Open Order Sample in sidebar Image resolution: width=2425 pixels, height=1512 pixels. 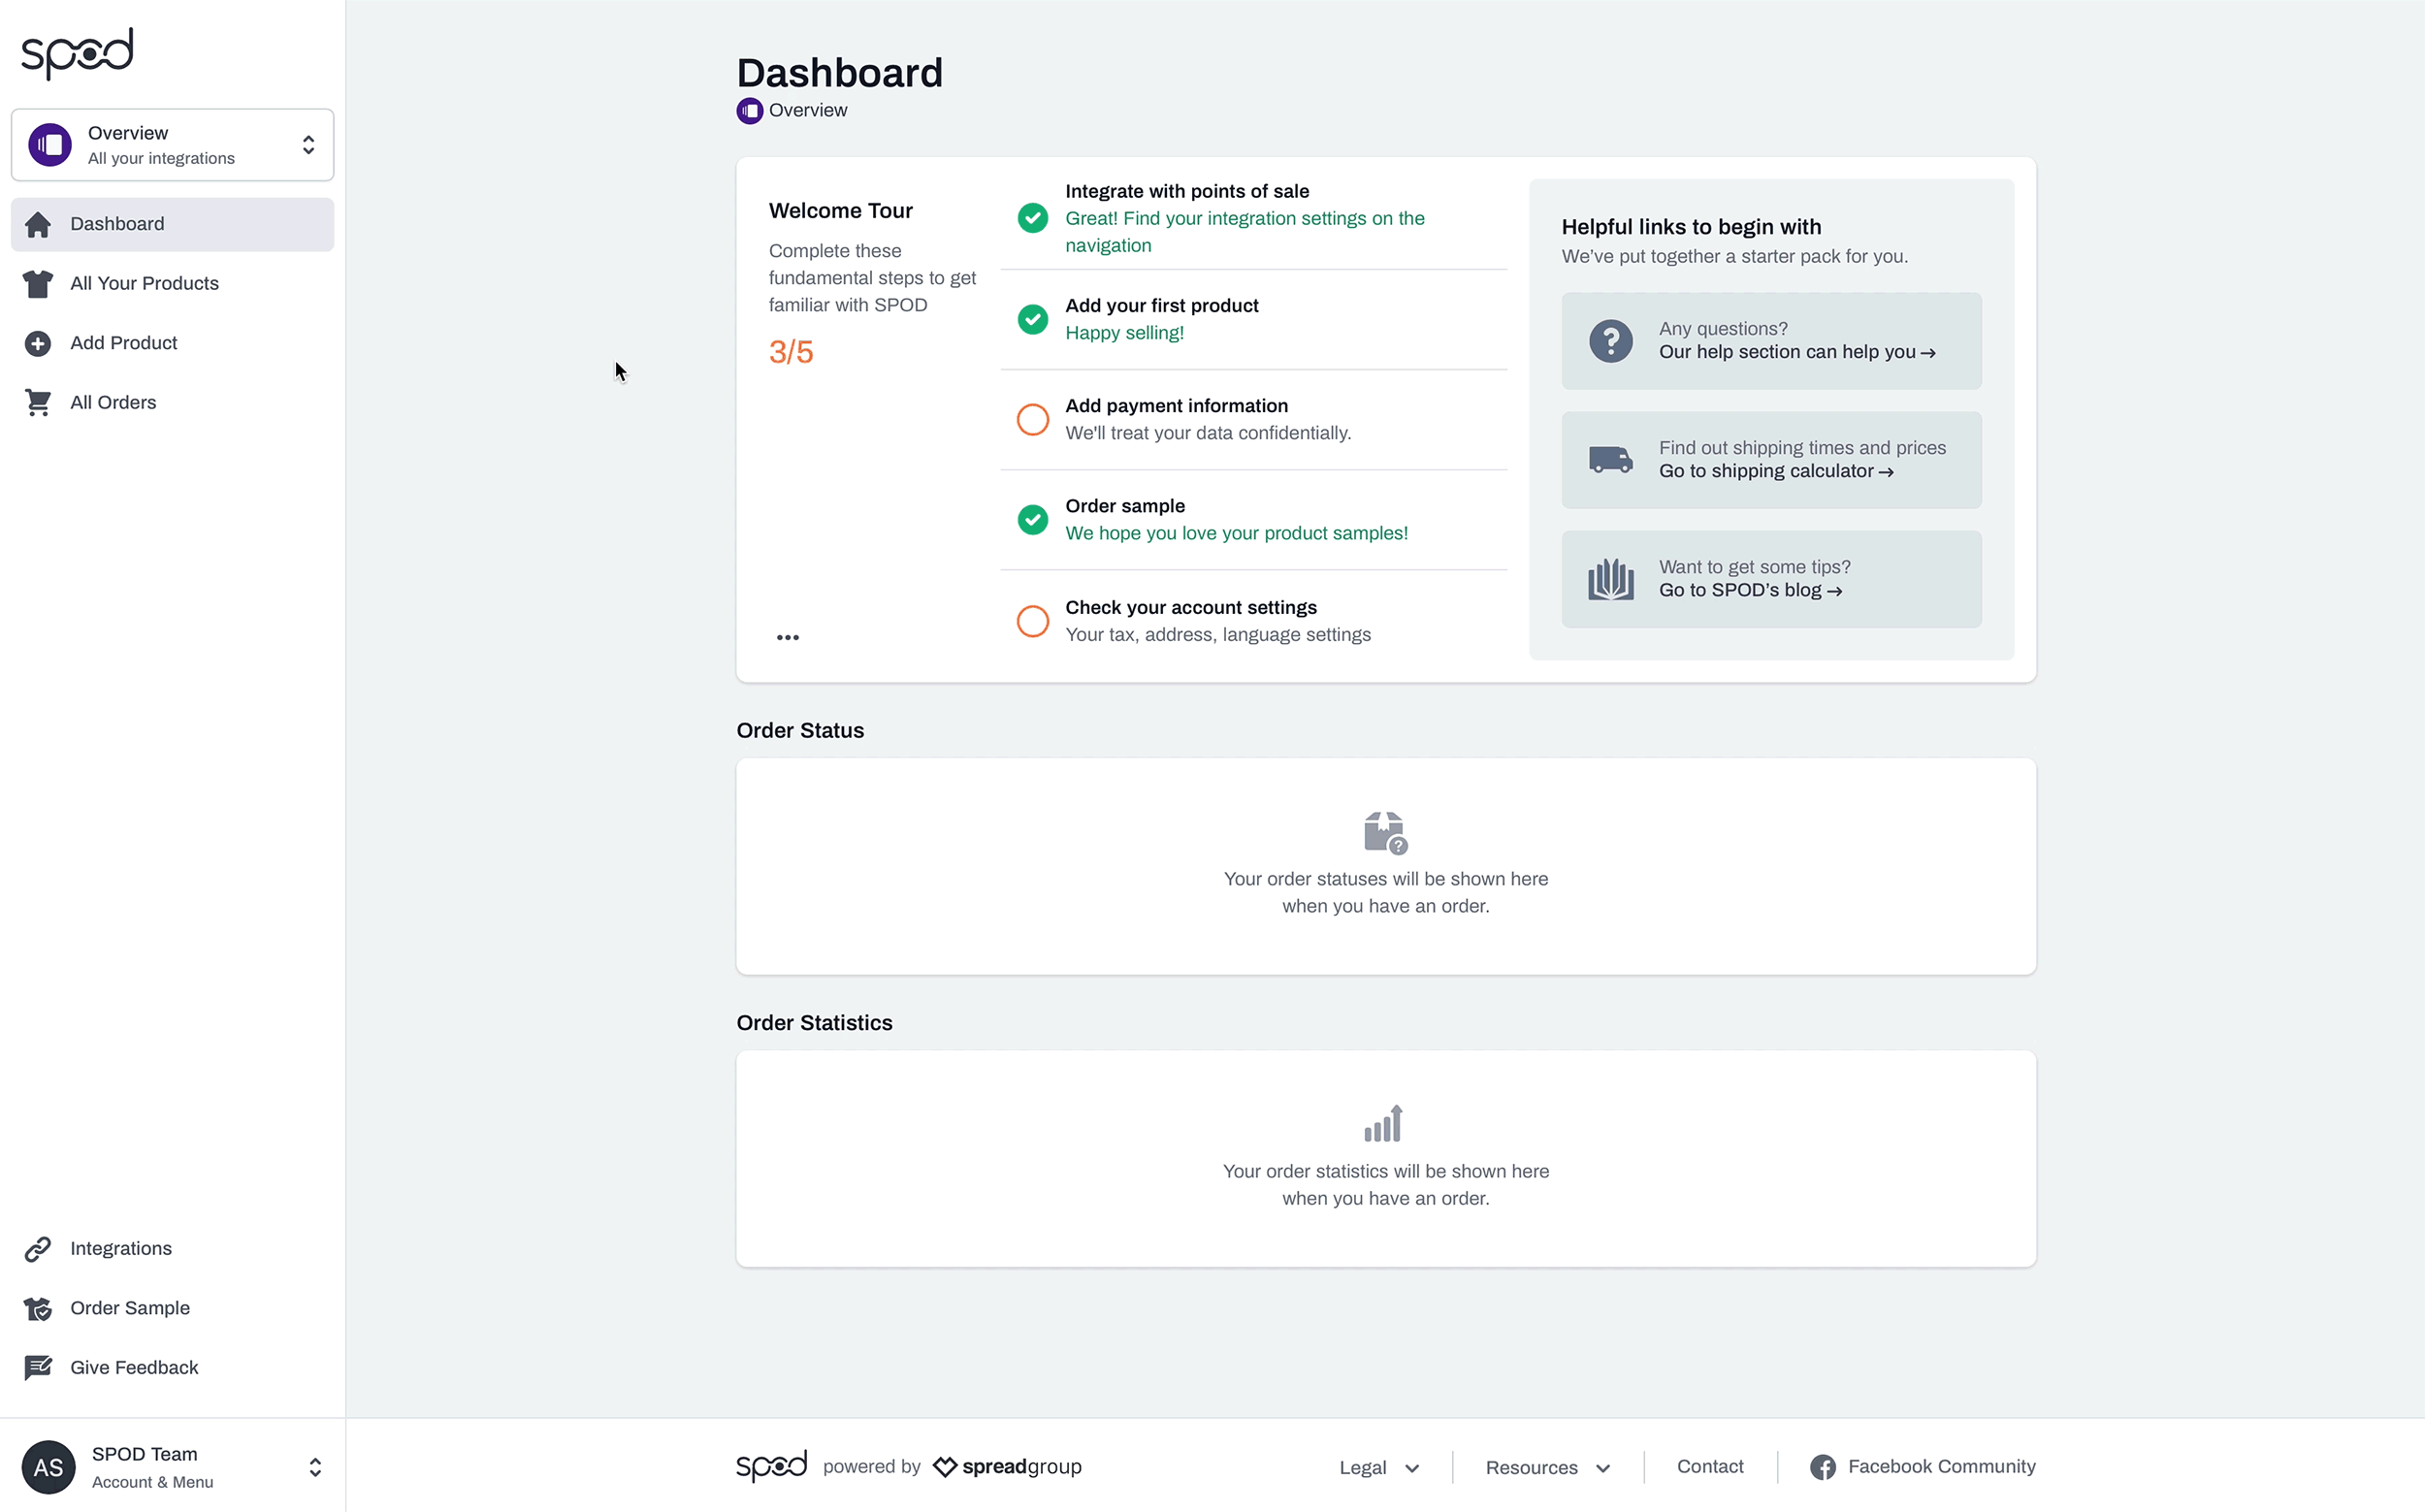(x=129, y=1308)
